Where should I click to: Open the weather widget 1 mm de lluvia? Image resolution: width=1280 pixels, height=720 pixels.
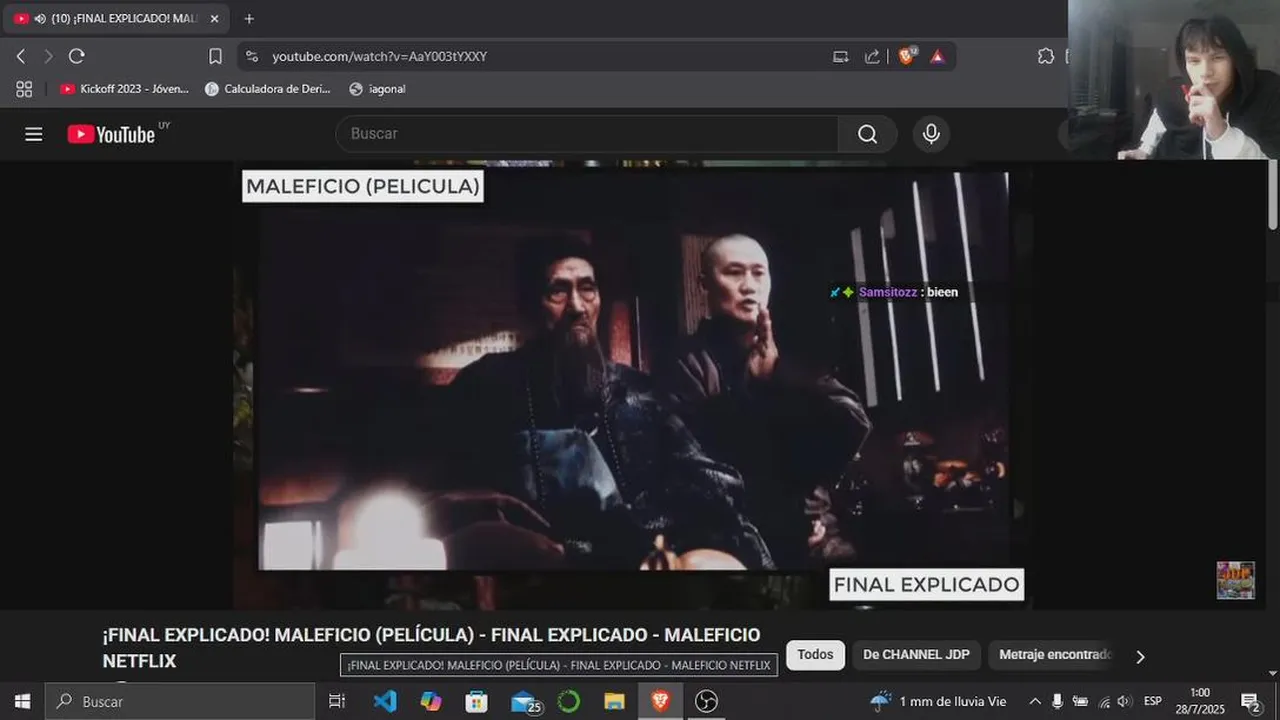click(x=938, y=701)
